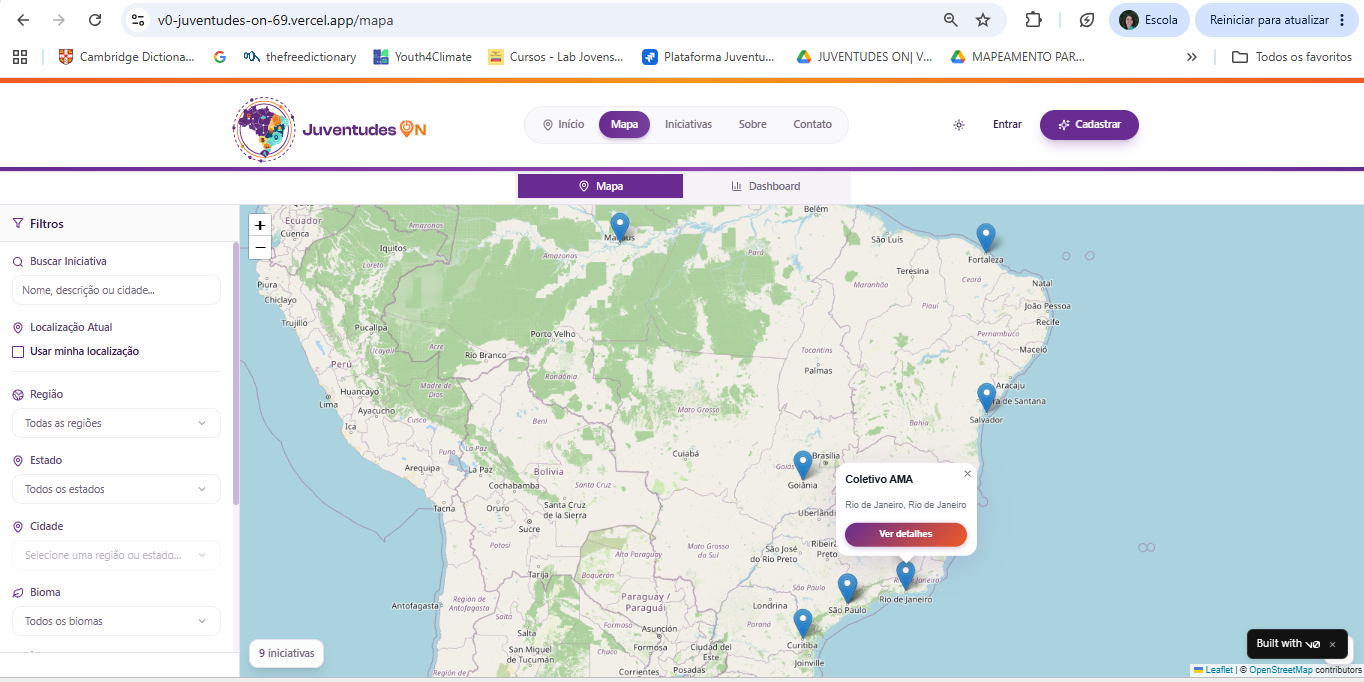Open the Youth4Climate bookmark
The height and width of the screenshot is (682, 1364).
(422, 57)
